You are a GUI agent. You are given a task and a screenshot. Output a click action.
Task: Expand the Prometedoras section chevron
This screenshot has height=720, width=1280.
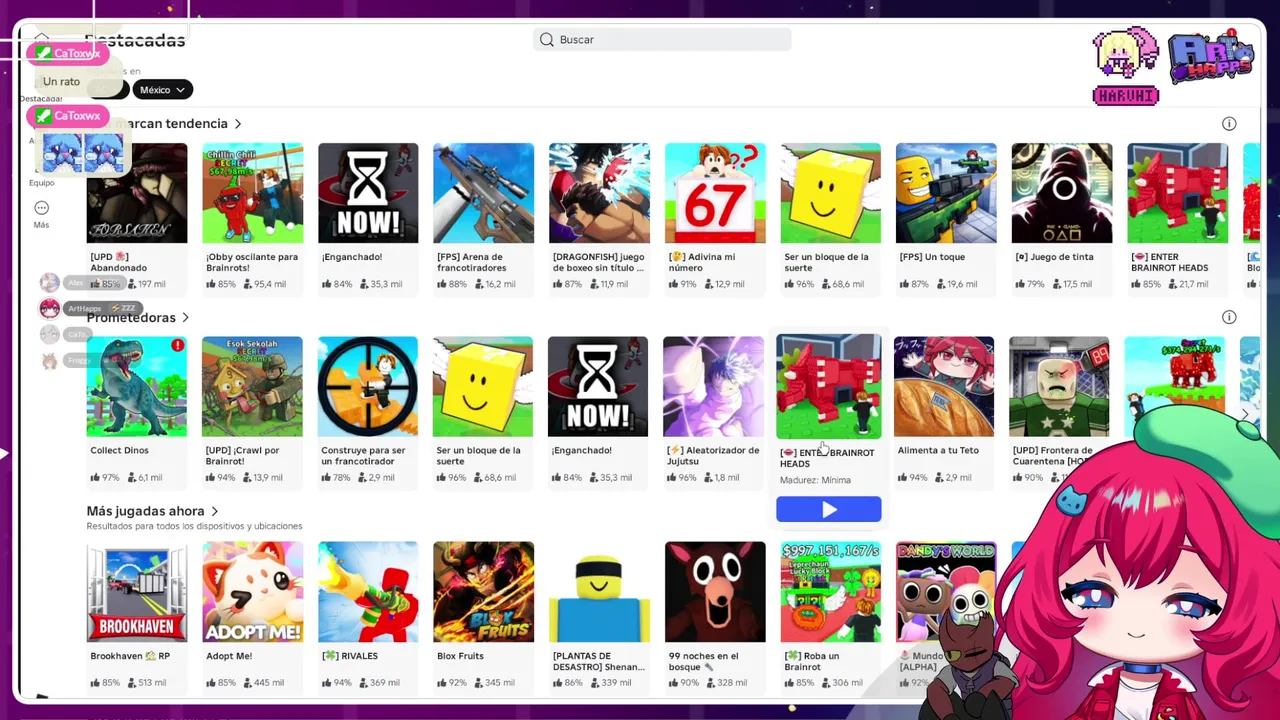185,318
